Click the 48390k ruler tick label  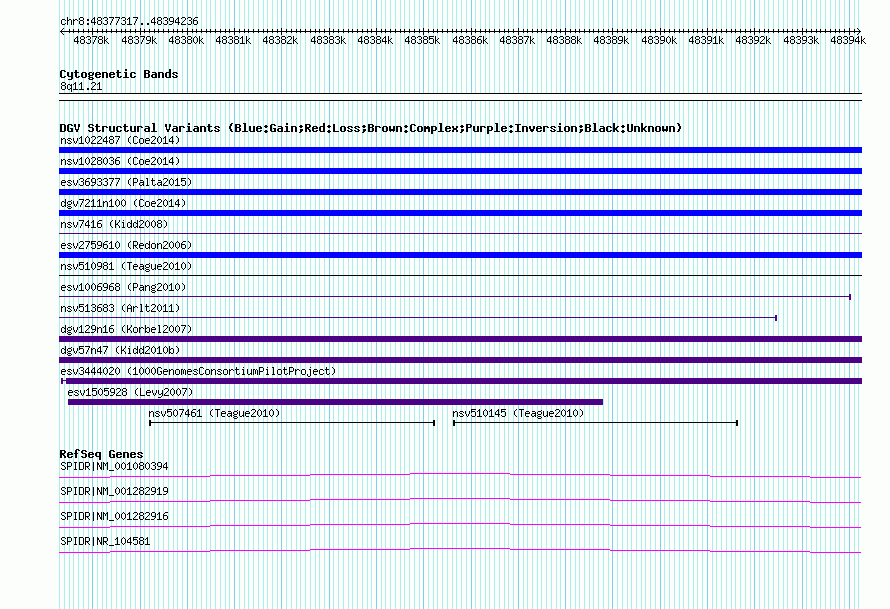click(x=658, y=40)
